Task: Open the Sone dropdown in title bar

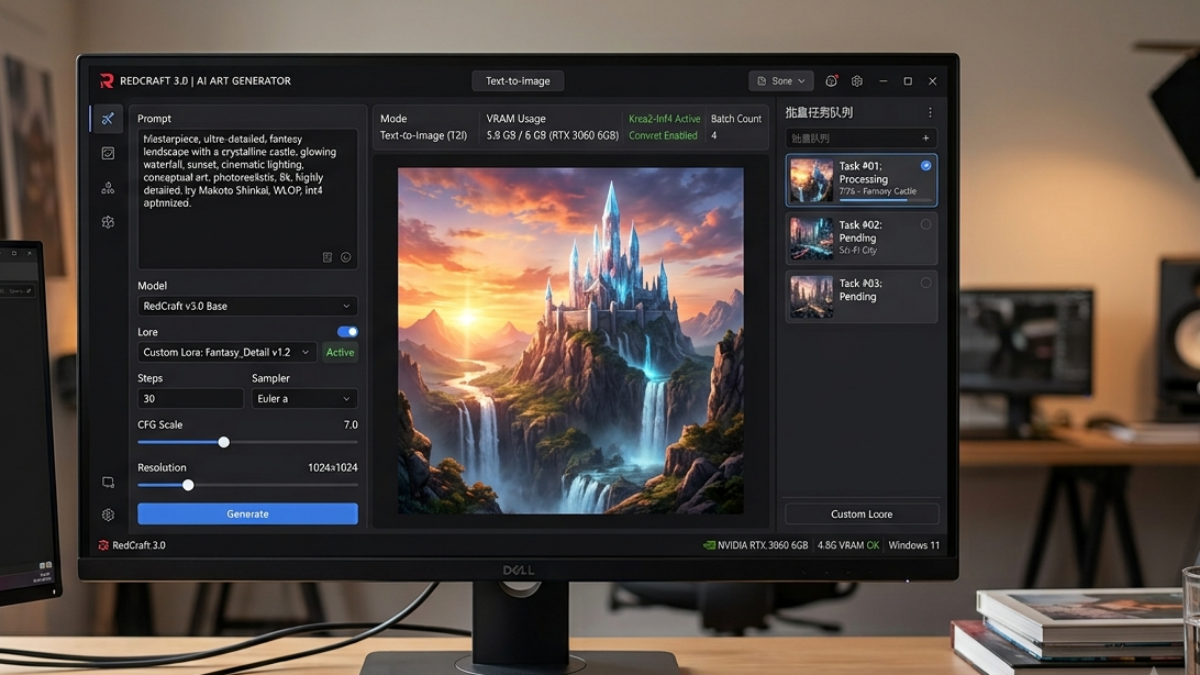Action: point(781,81)
